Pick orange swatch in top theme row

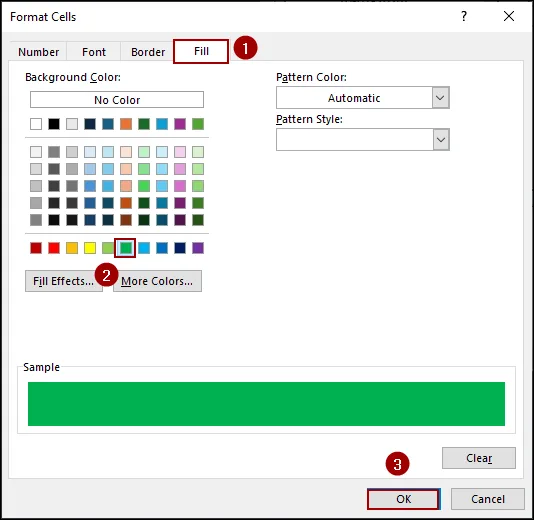pos(126,124)
